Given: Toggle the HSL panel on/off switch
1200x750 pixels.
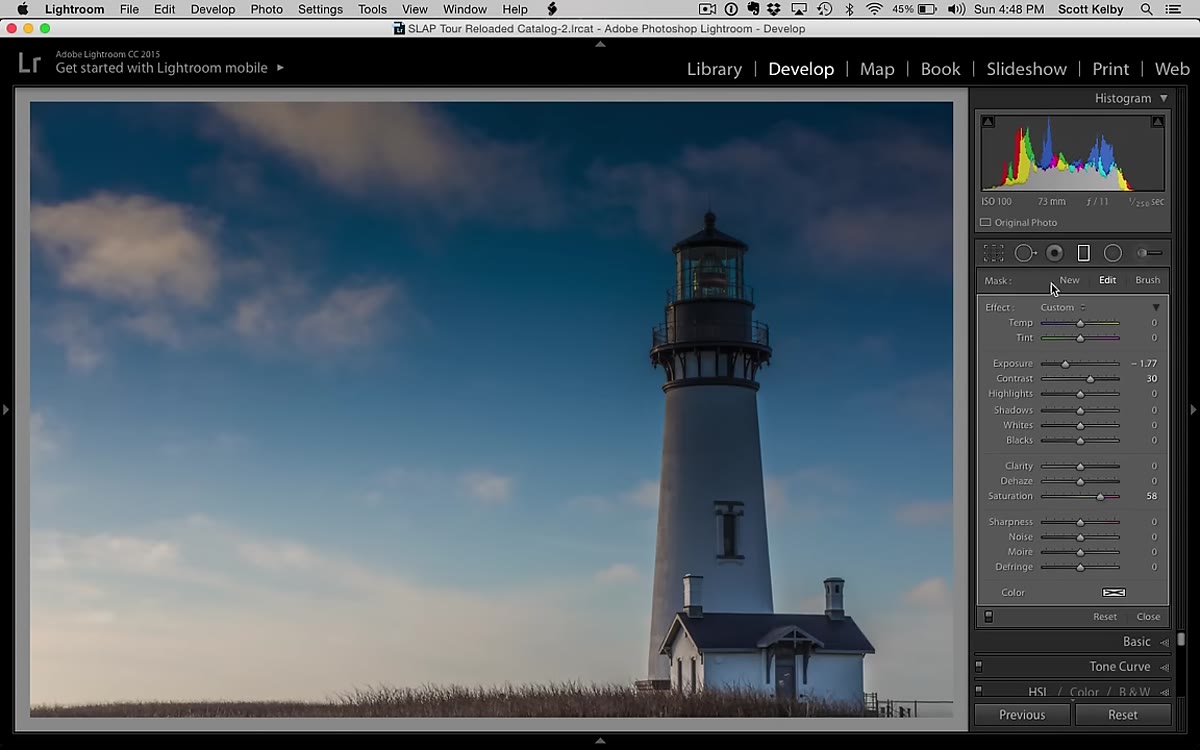Looking at the screenshot, I should 978,691.
